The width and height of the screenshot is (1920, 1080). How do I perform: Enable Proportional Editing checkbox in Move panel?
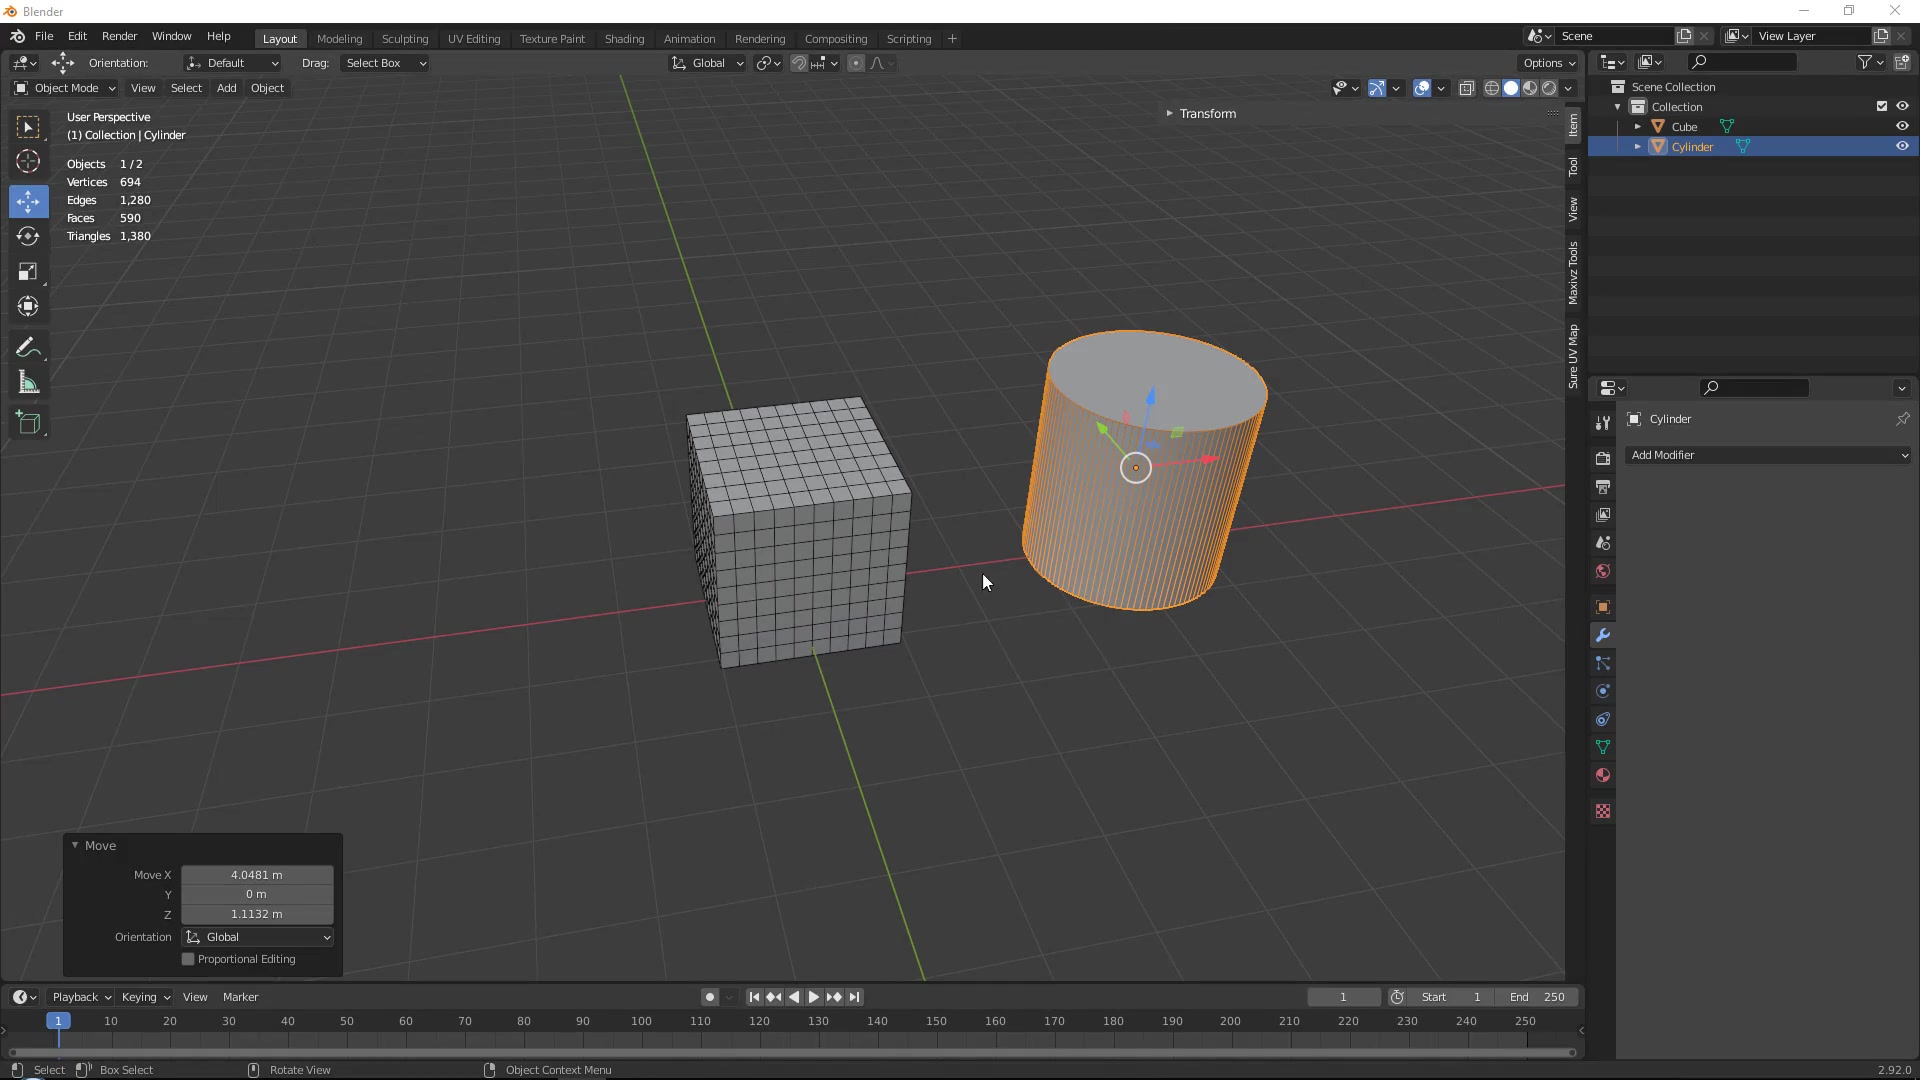click(188, 960)
